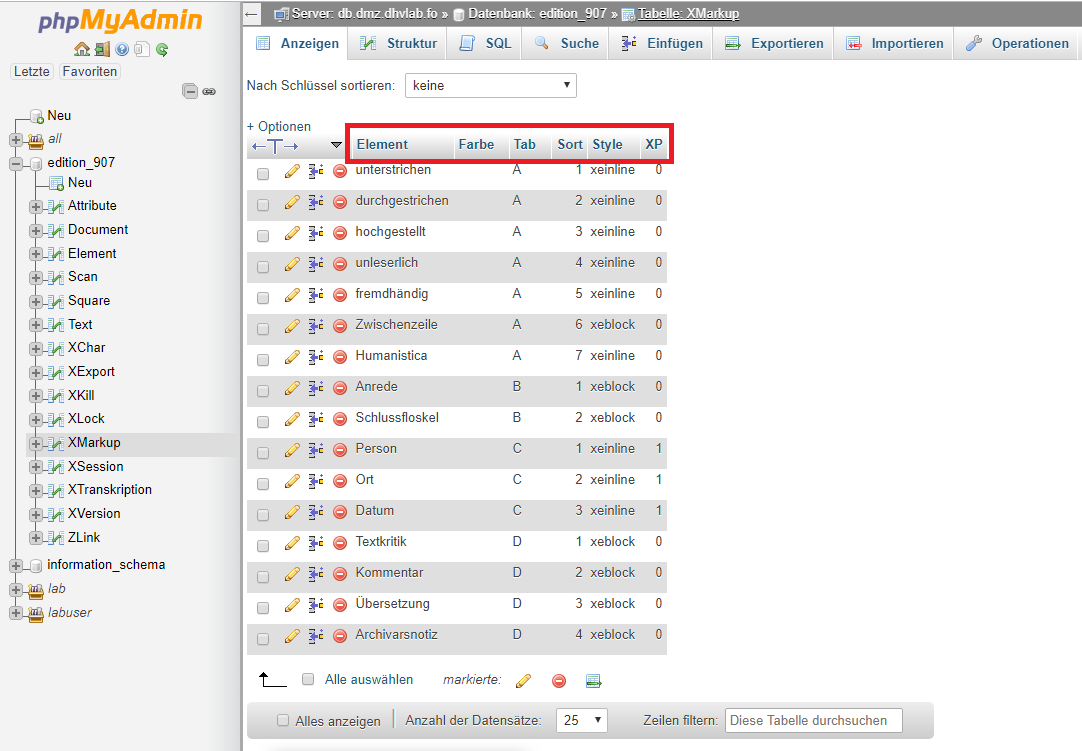
Task: Copy the 'Anrede' row using copy icon
Action: tap(316, 388)
